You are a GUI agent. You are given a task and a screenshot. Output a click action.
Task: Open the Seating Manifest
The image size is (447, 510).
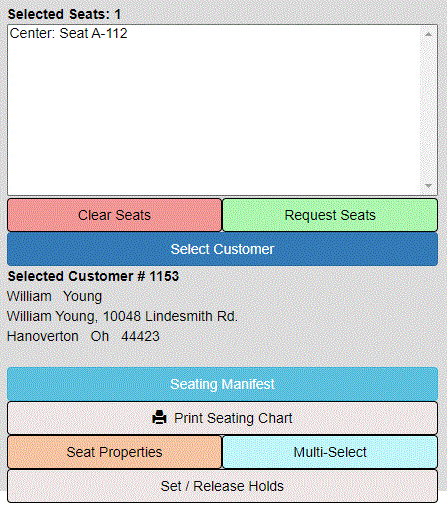point(222,384)
